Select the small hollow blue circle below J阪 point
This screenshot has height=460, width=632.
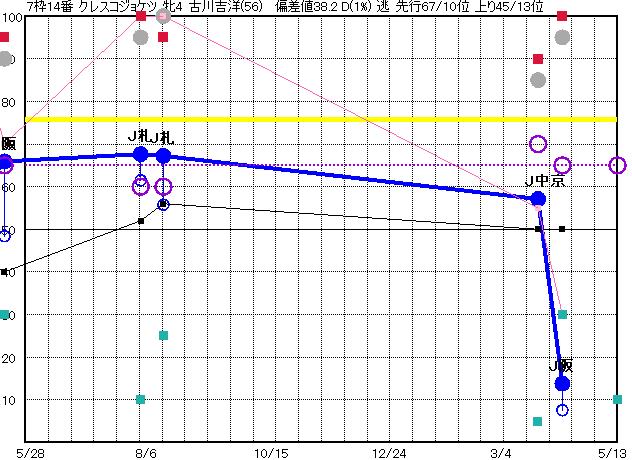coord(562,410)
